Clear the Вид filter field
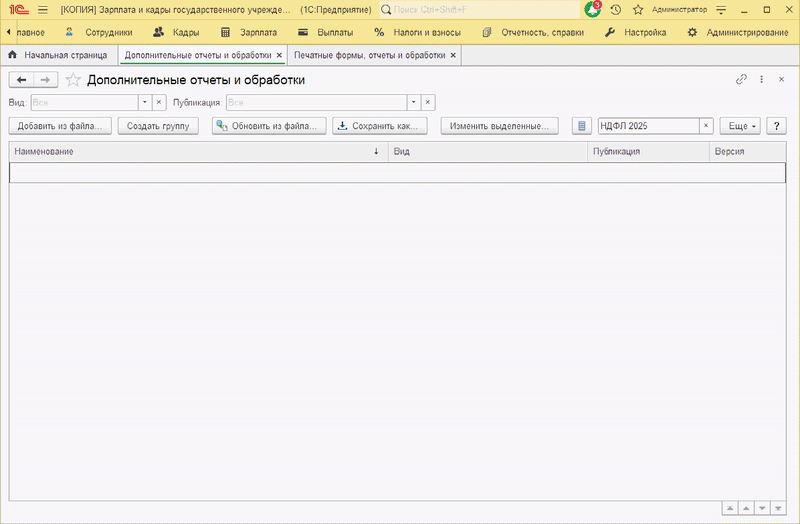Viewport: 800px width, 524px height. tap(159, 103)
